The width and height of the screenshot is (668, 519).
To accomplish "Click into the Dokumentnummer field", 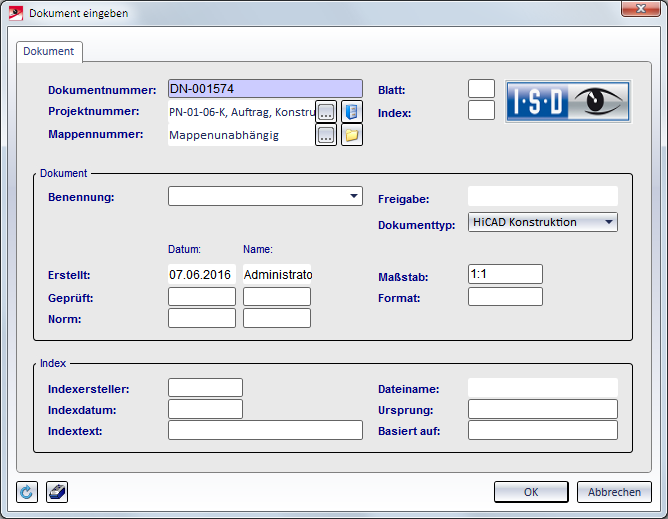I will click(265, 89).
